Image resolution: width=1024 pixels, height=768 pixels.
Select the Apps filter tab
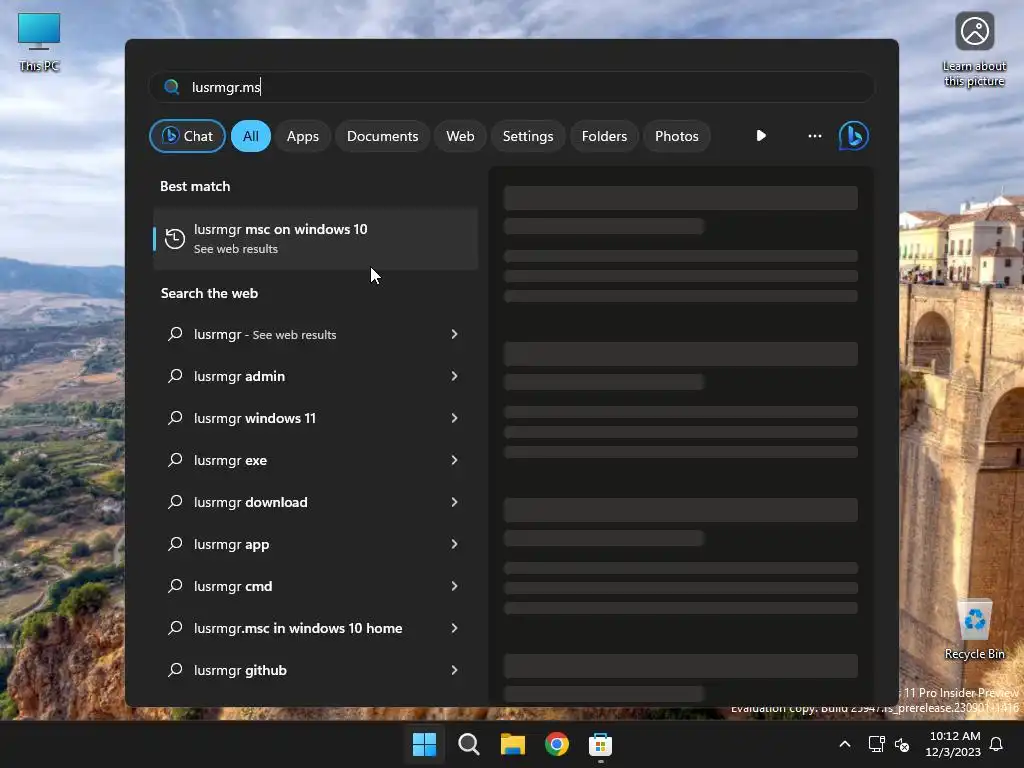[302, 136]
